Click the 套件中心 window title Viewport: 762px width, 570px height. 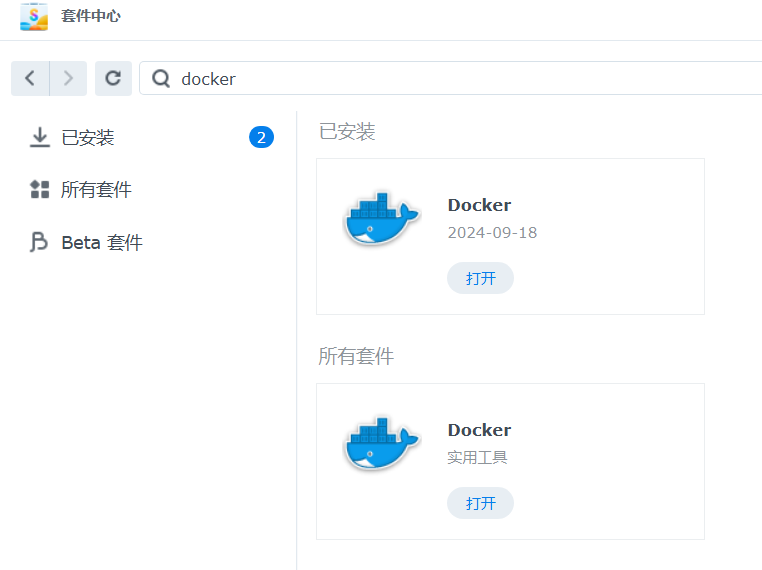tap(91, 16)
